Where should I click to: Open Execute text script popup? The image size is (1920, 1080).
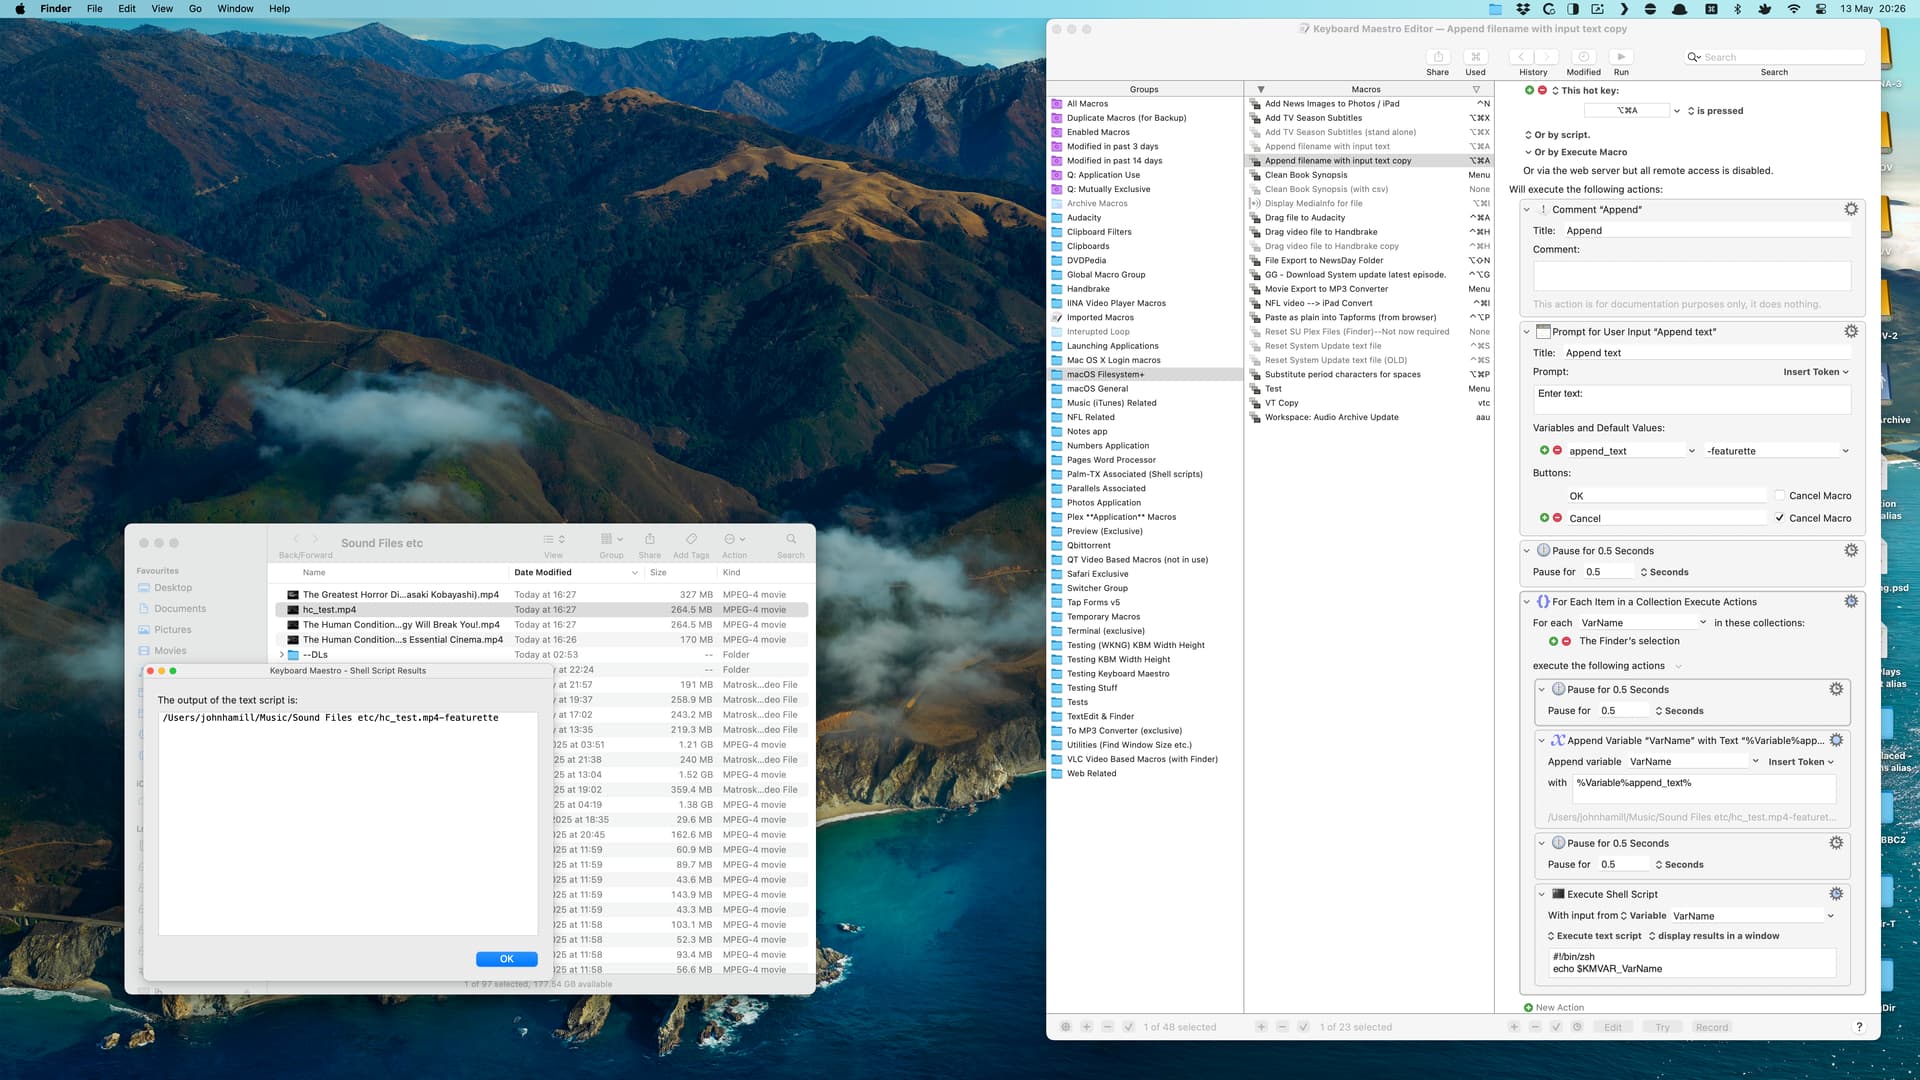[1594, 936]
